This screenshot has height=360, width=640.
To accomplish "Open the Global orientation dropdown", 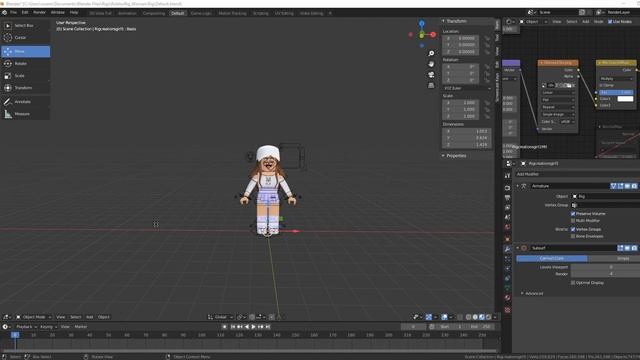I will pos(220,317).
